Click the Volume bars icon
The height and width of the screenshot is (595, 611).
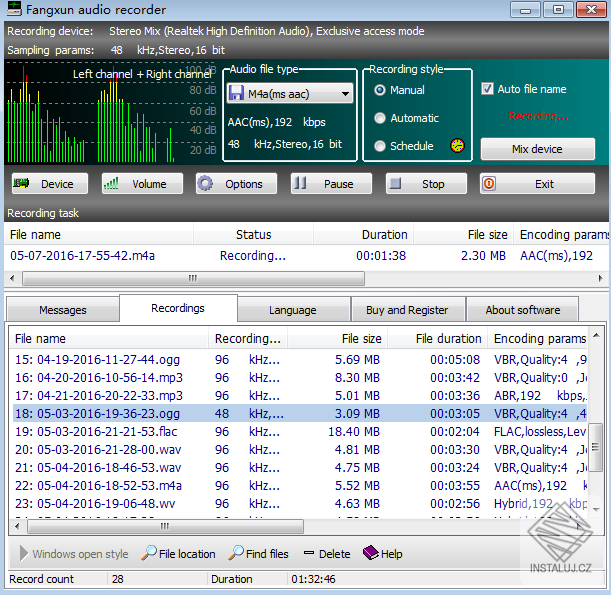coord(111,183)
